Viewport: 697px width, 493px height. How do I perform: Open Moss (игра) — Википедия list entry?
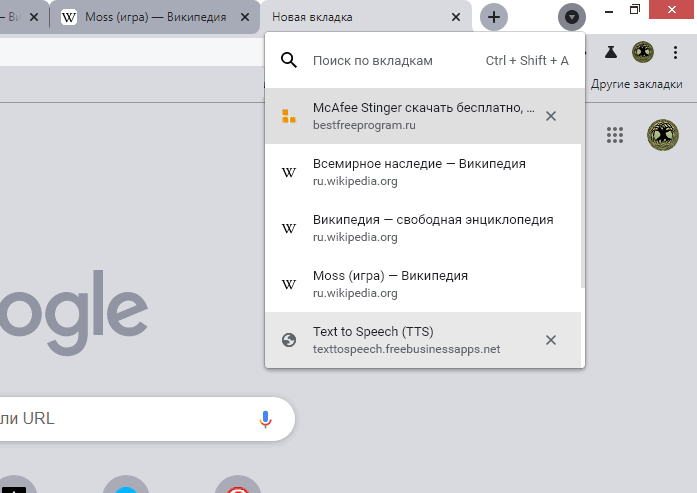click(x=423, y=284)
